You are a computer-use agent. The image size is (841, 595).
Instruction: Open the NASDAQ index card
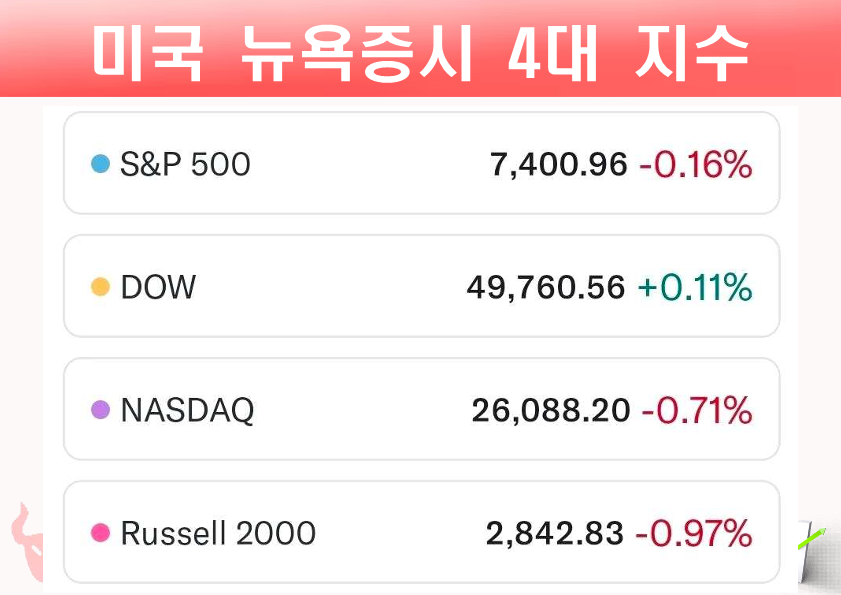[x=422, y=409]
